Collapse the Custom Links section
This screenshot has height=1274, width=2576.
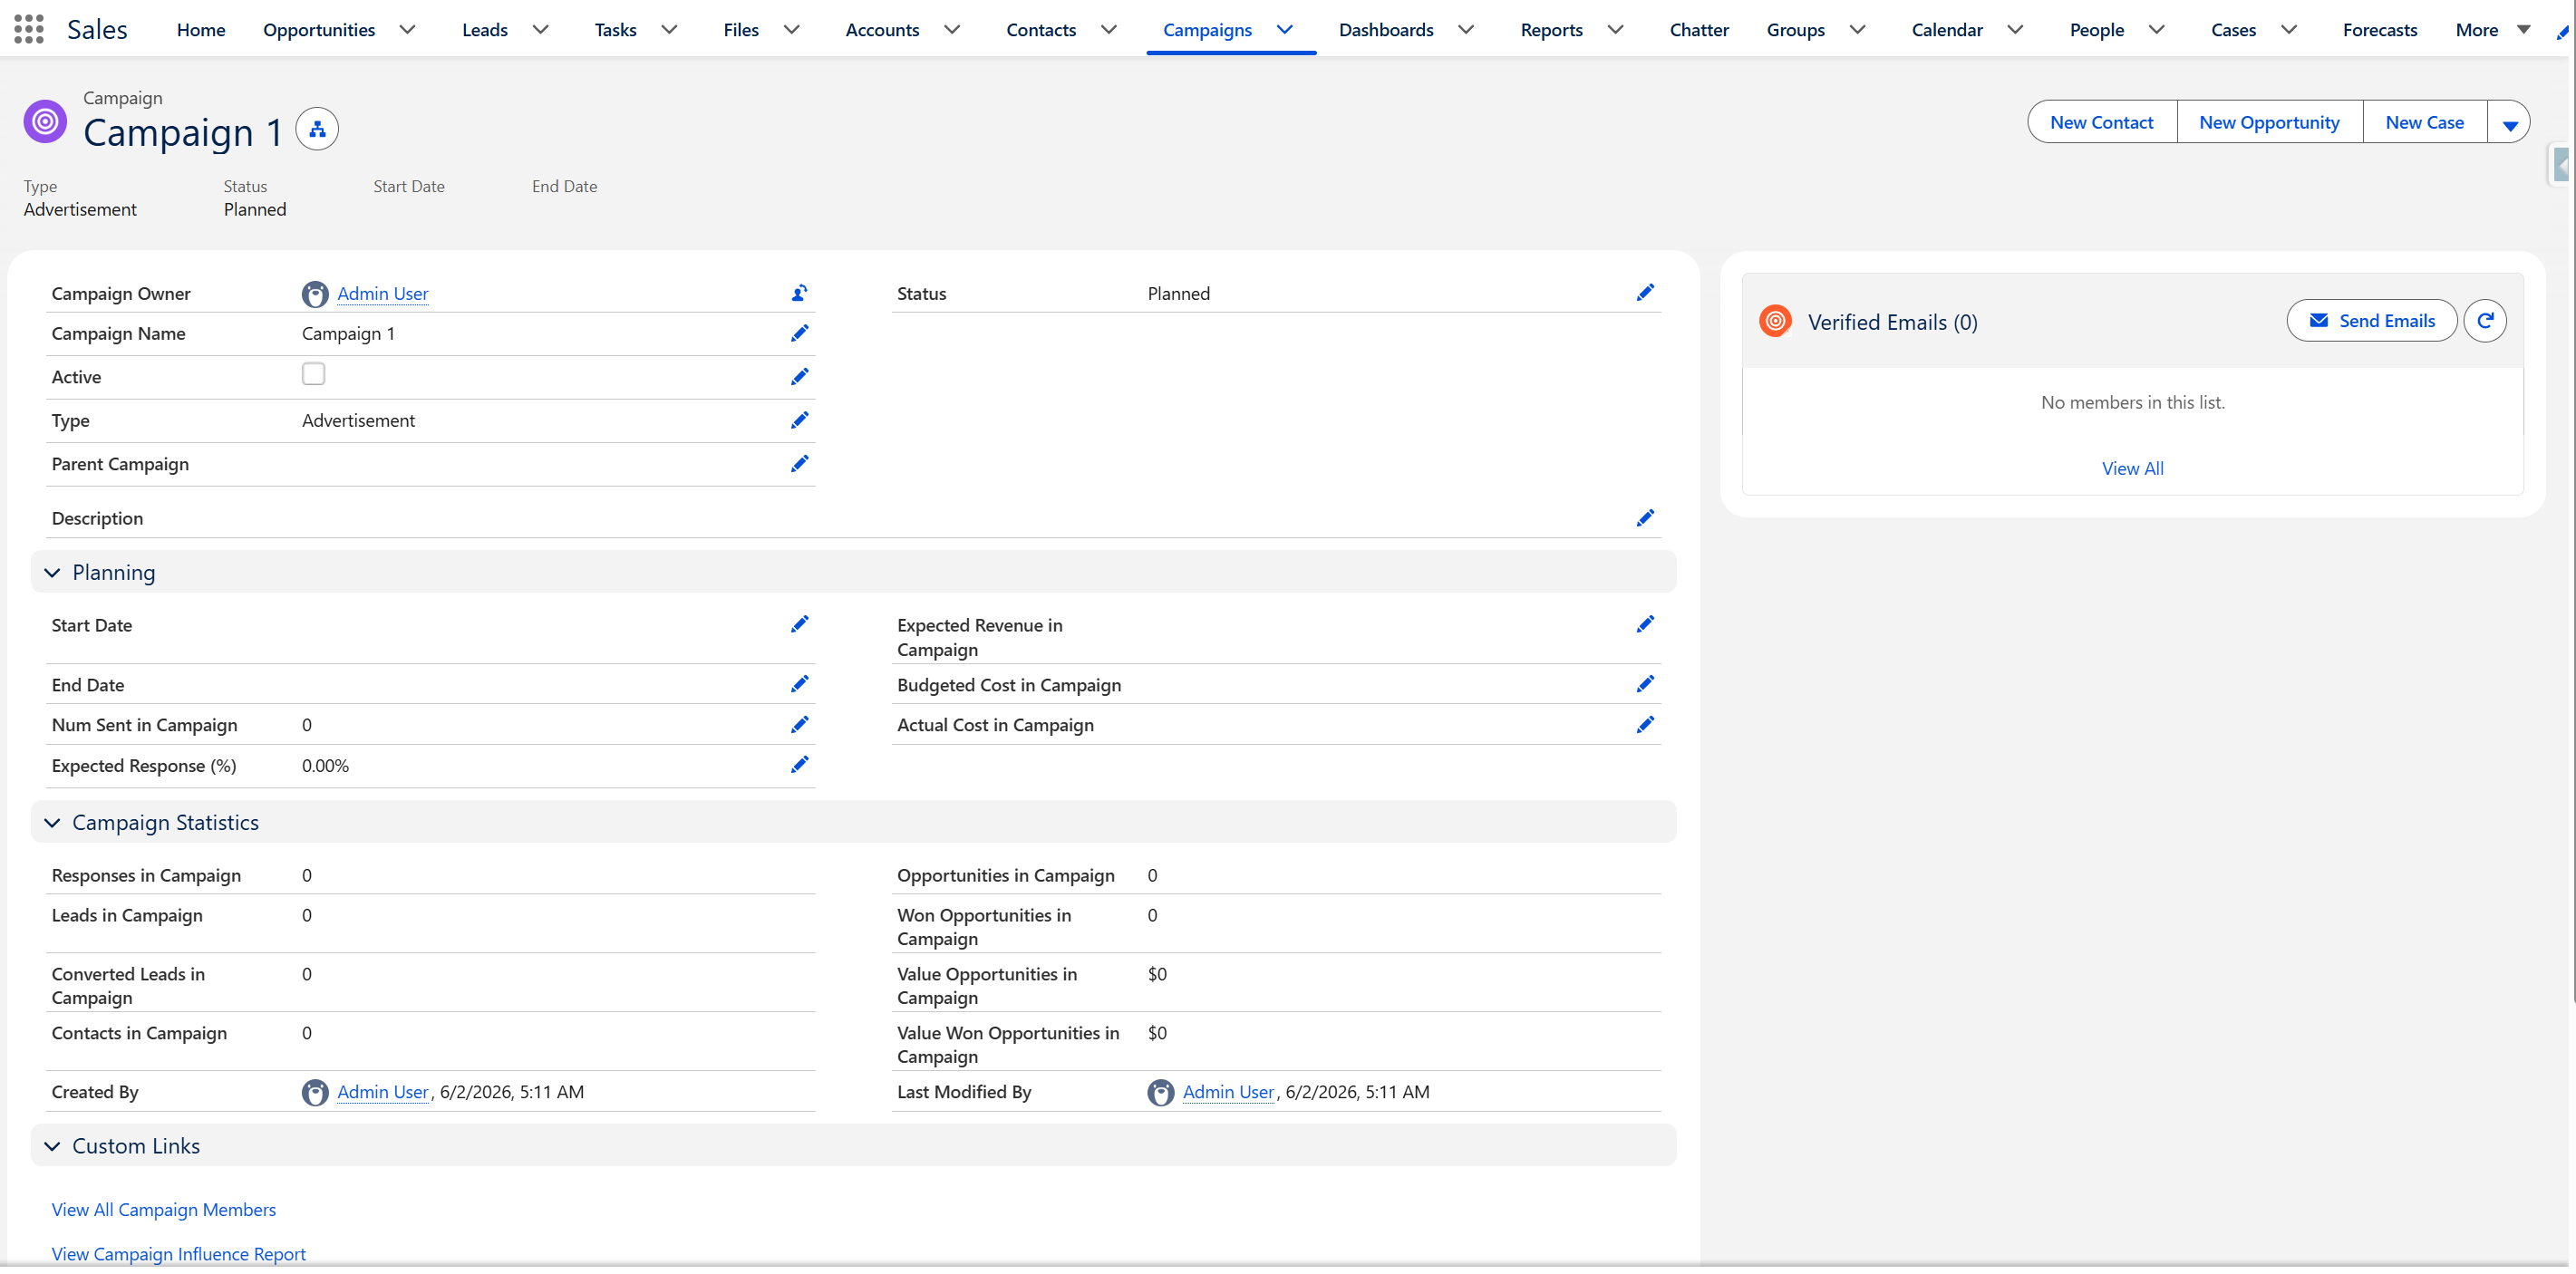52,1147
